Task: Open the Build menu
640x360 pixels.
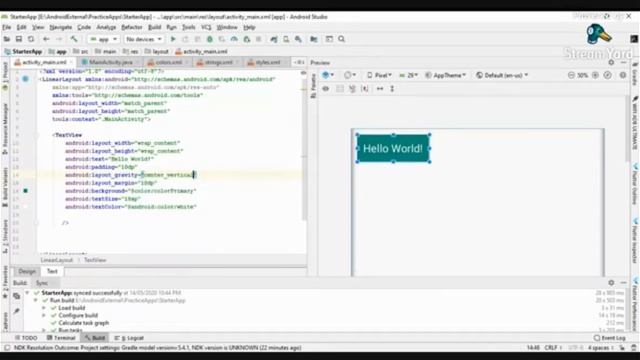Action: [x=154, y=27]
